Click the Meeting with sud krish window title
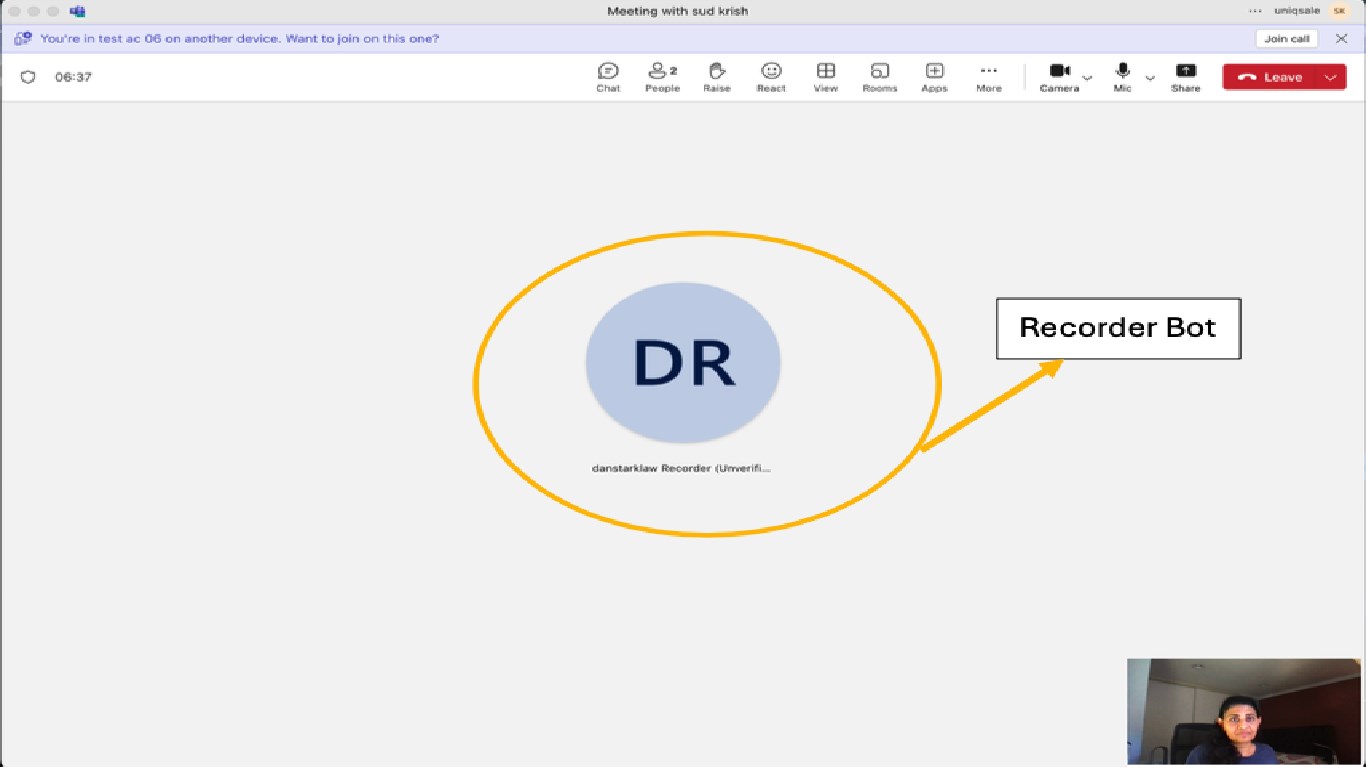Screen dimensions: 1366x768 (x=678, y=11)
